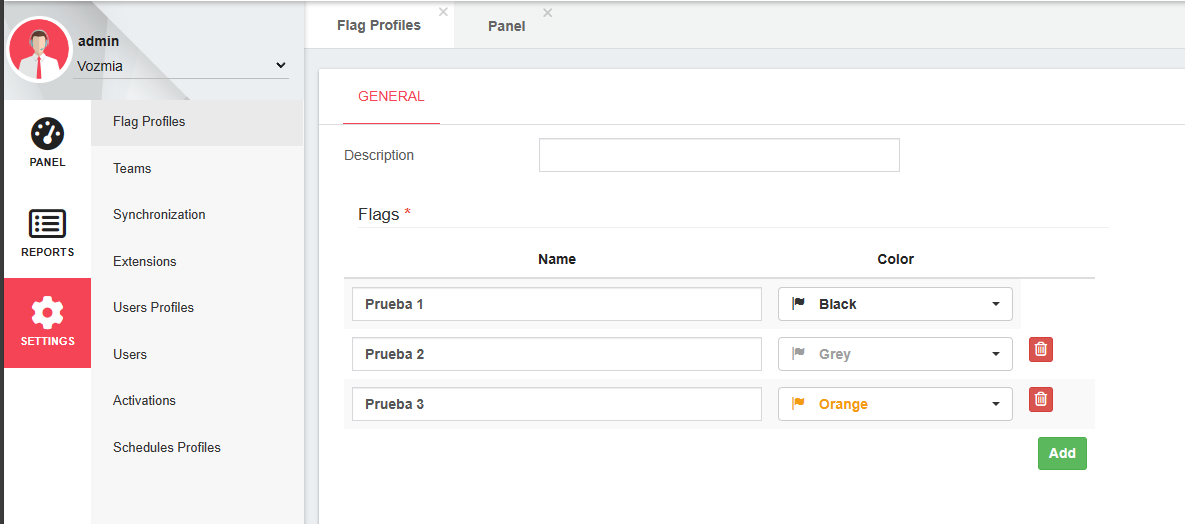This screenshot has width=1185, height=524.
Task: Click the green Add button
Action: point(1061,453)
